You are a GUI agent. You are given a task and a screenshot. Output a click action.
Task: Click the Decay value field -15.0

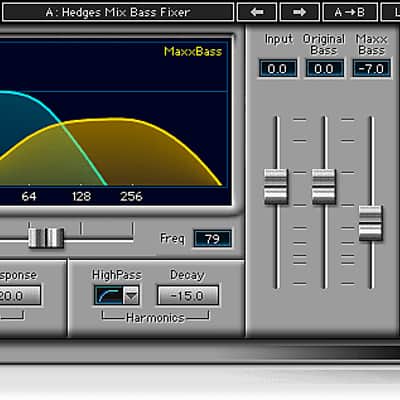tap(188, 295)
